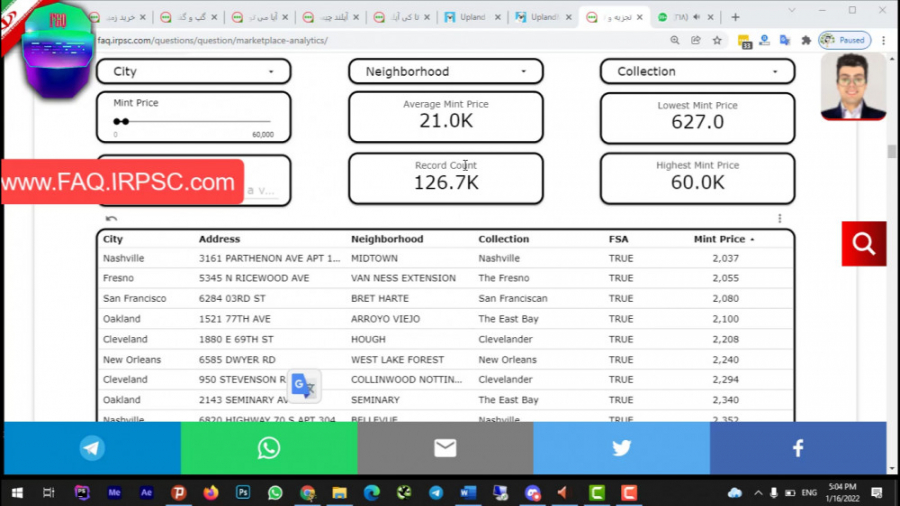Expand the Neighborhood dropdown filter
Screen dimensions: 900x506
445,72
